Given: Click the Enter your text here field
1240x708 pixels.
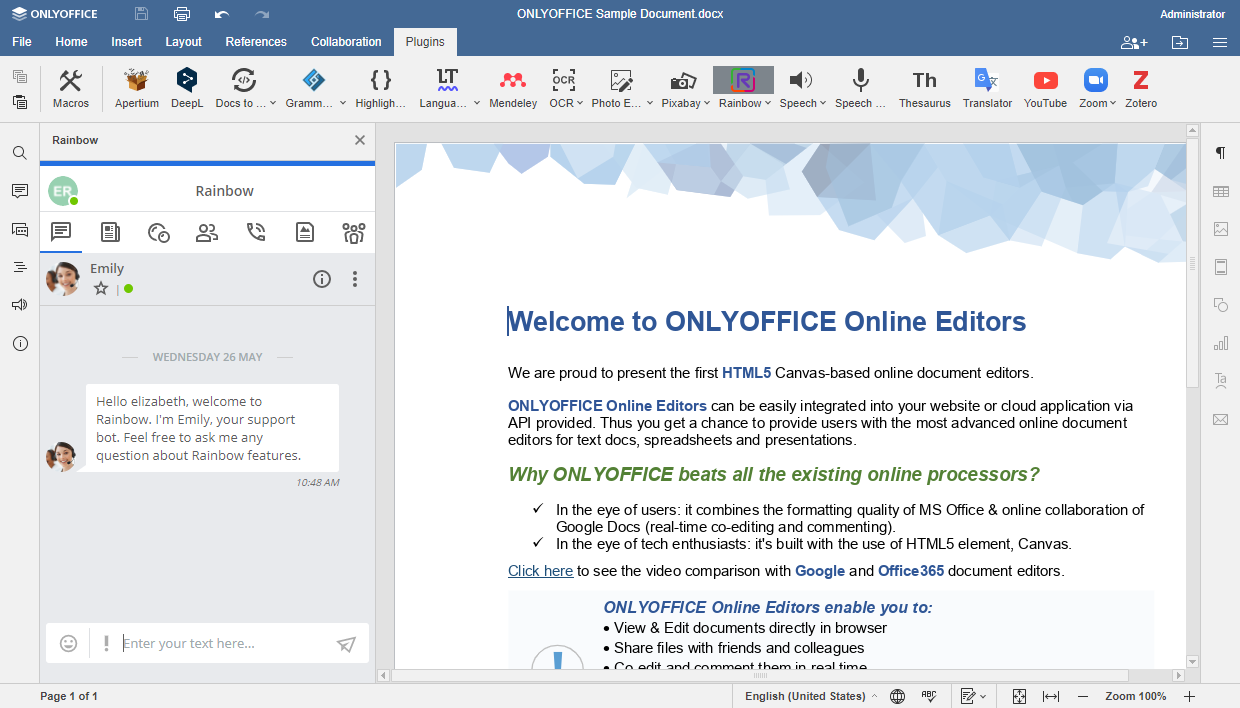Looking at the screenshot, I should (x=225, y=643).
